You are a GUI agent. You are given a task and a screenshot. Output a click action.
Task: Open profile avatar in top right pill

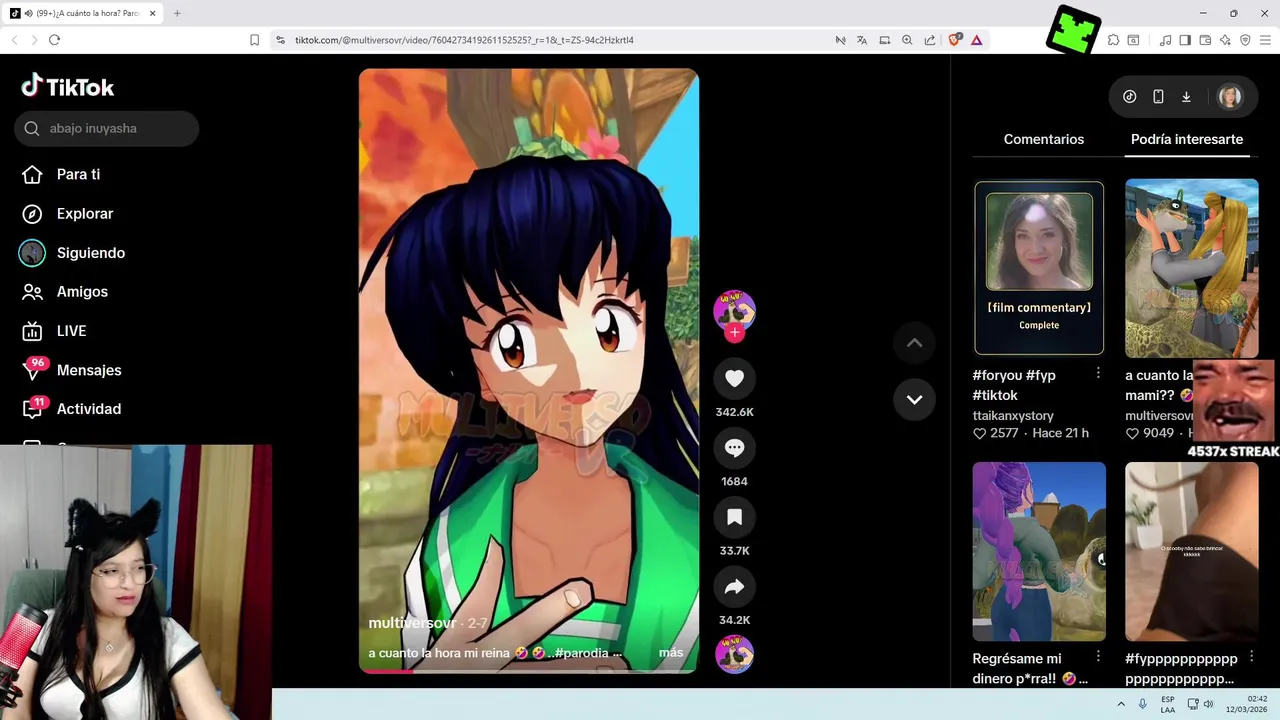[x=1229, y=97]
